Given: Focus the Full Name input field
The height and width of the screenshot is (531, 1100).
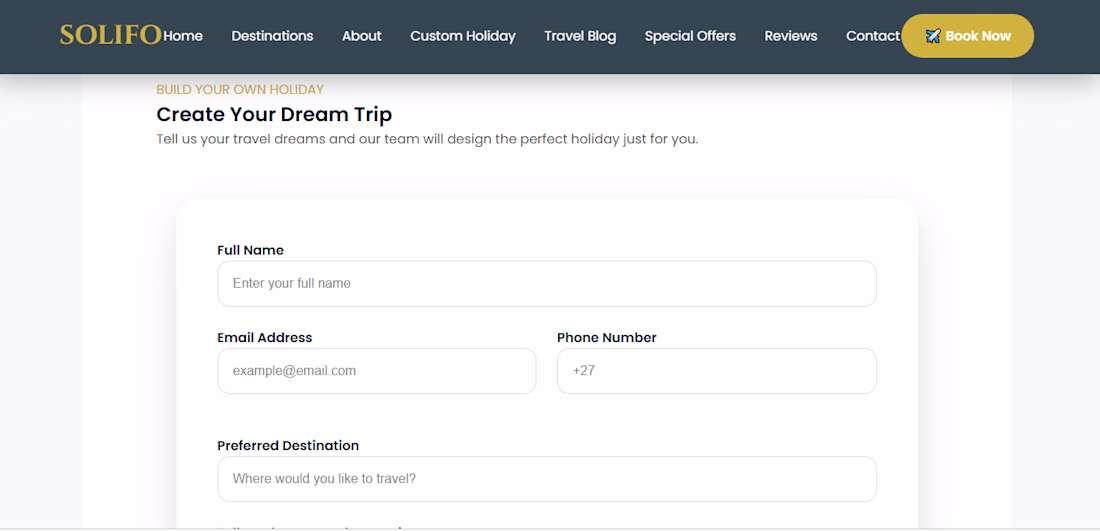Looking at the screenshot, I should 546,283.
